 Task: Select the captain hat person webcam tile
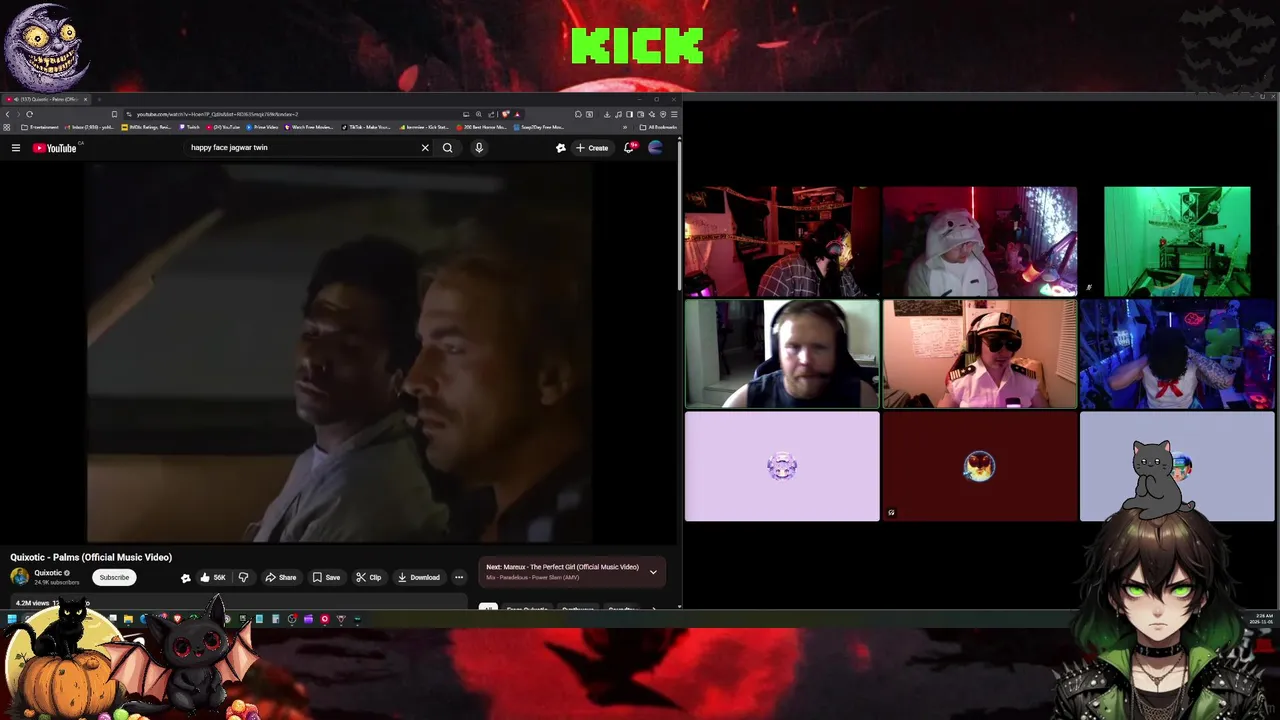click(980, 354)
